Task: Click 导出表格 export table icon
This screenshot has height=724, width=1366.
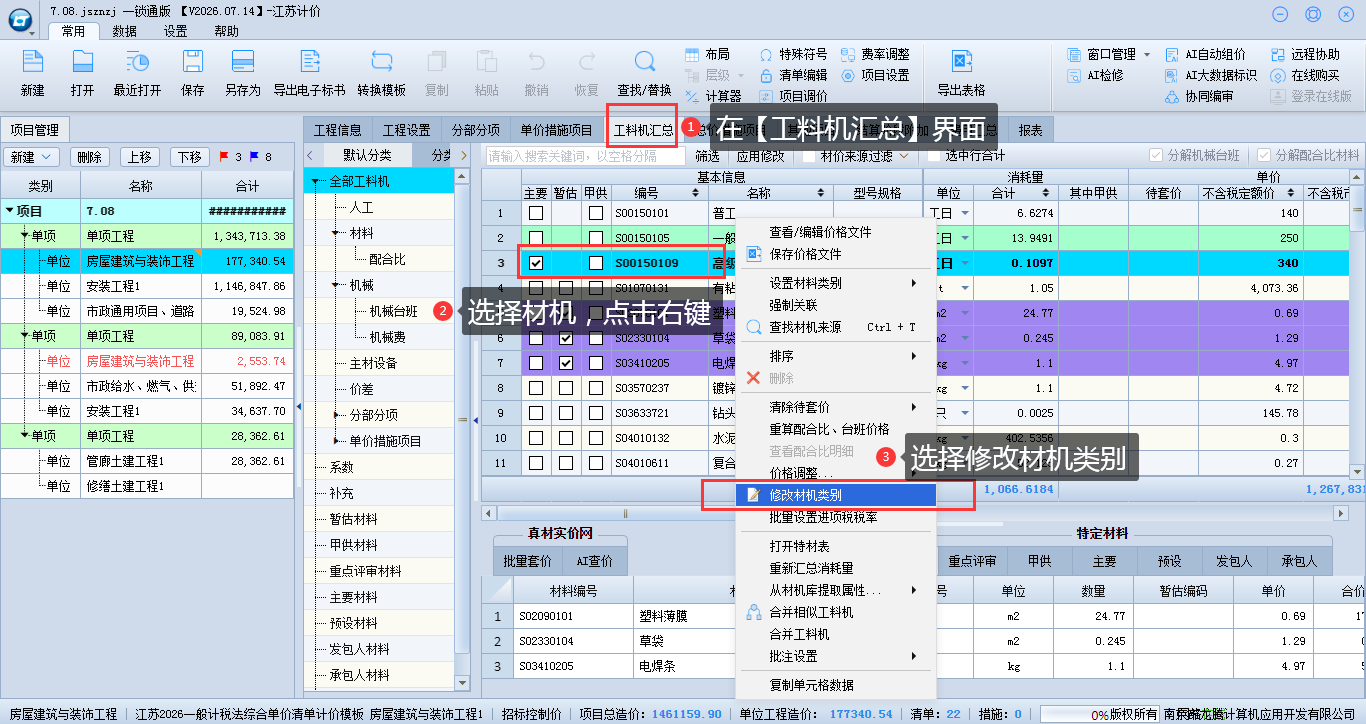Action: click(x=961, y=62)
